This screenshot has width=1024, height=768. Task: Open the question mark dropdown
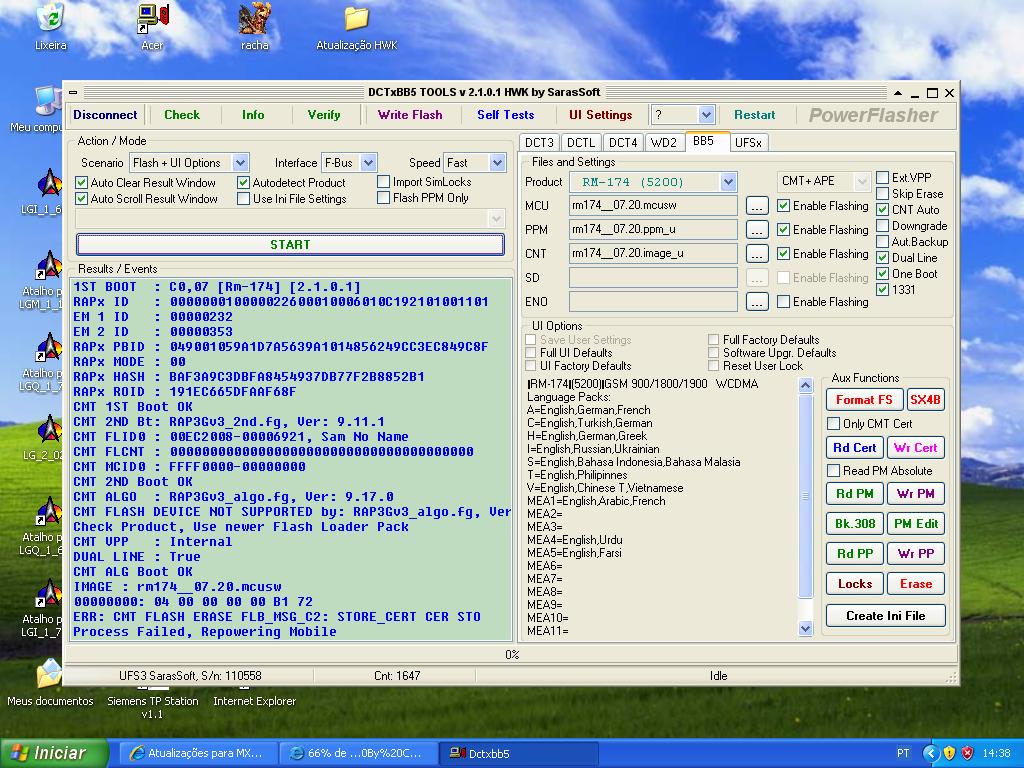(x=706, y=115)
